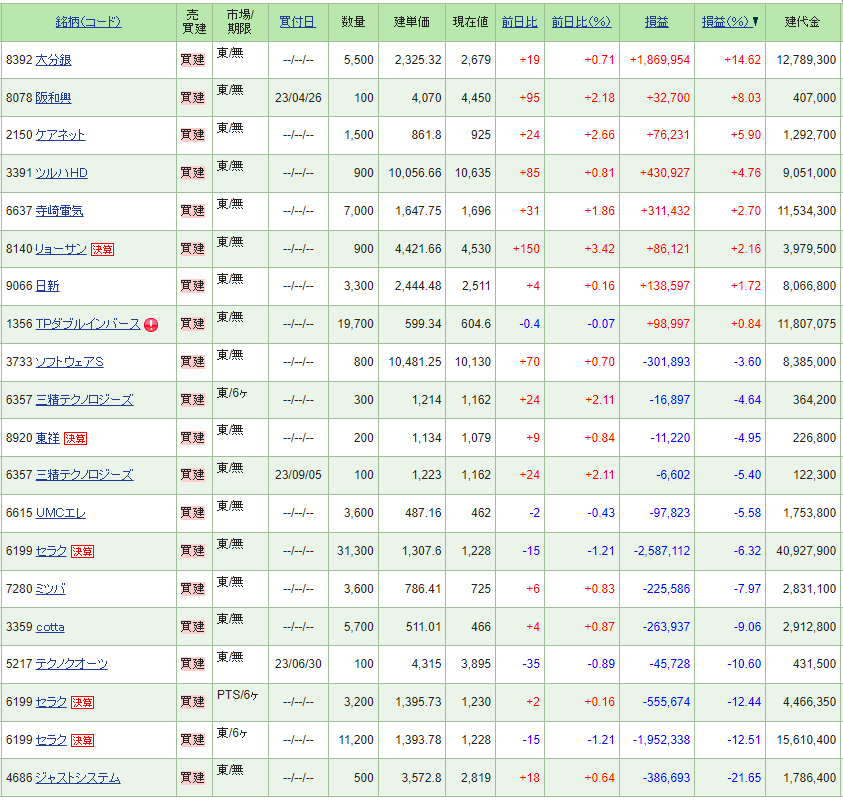Viewport: 843px width, 804px height.
Task: Select the 23/06/30 purchase date cell
Action: pos(298,664)
